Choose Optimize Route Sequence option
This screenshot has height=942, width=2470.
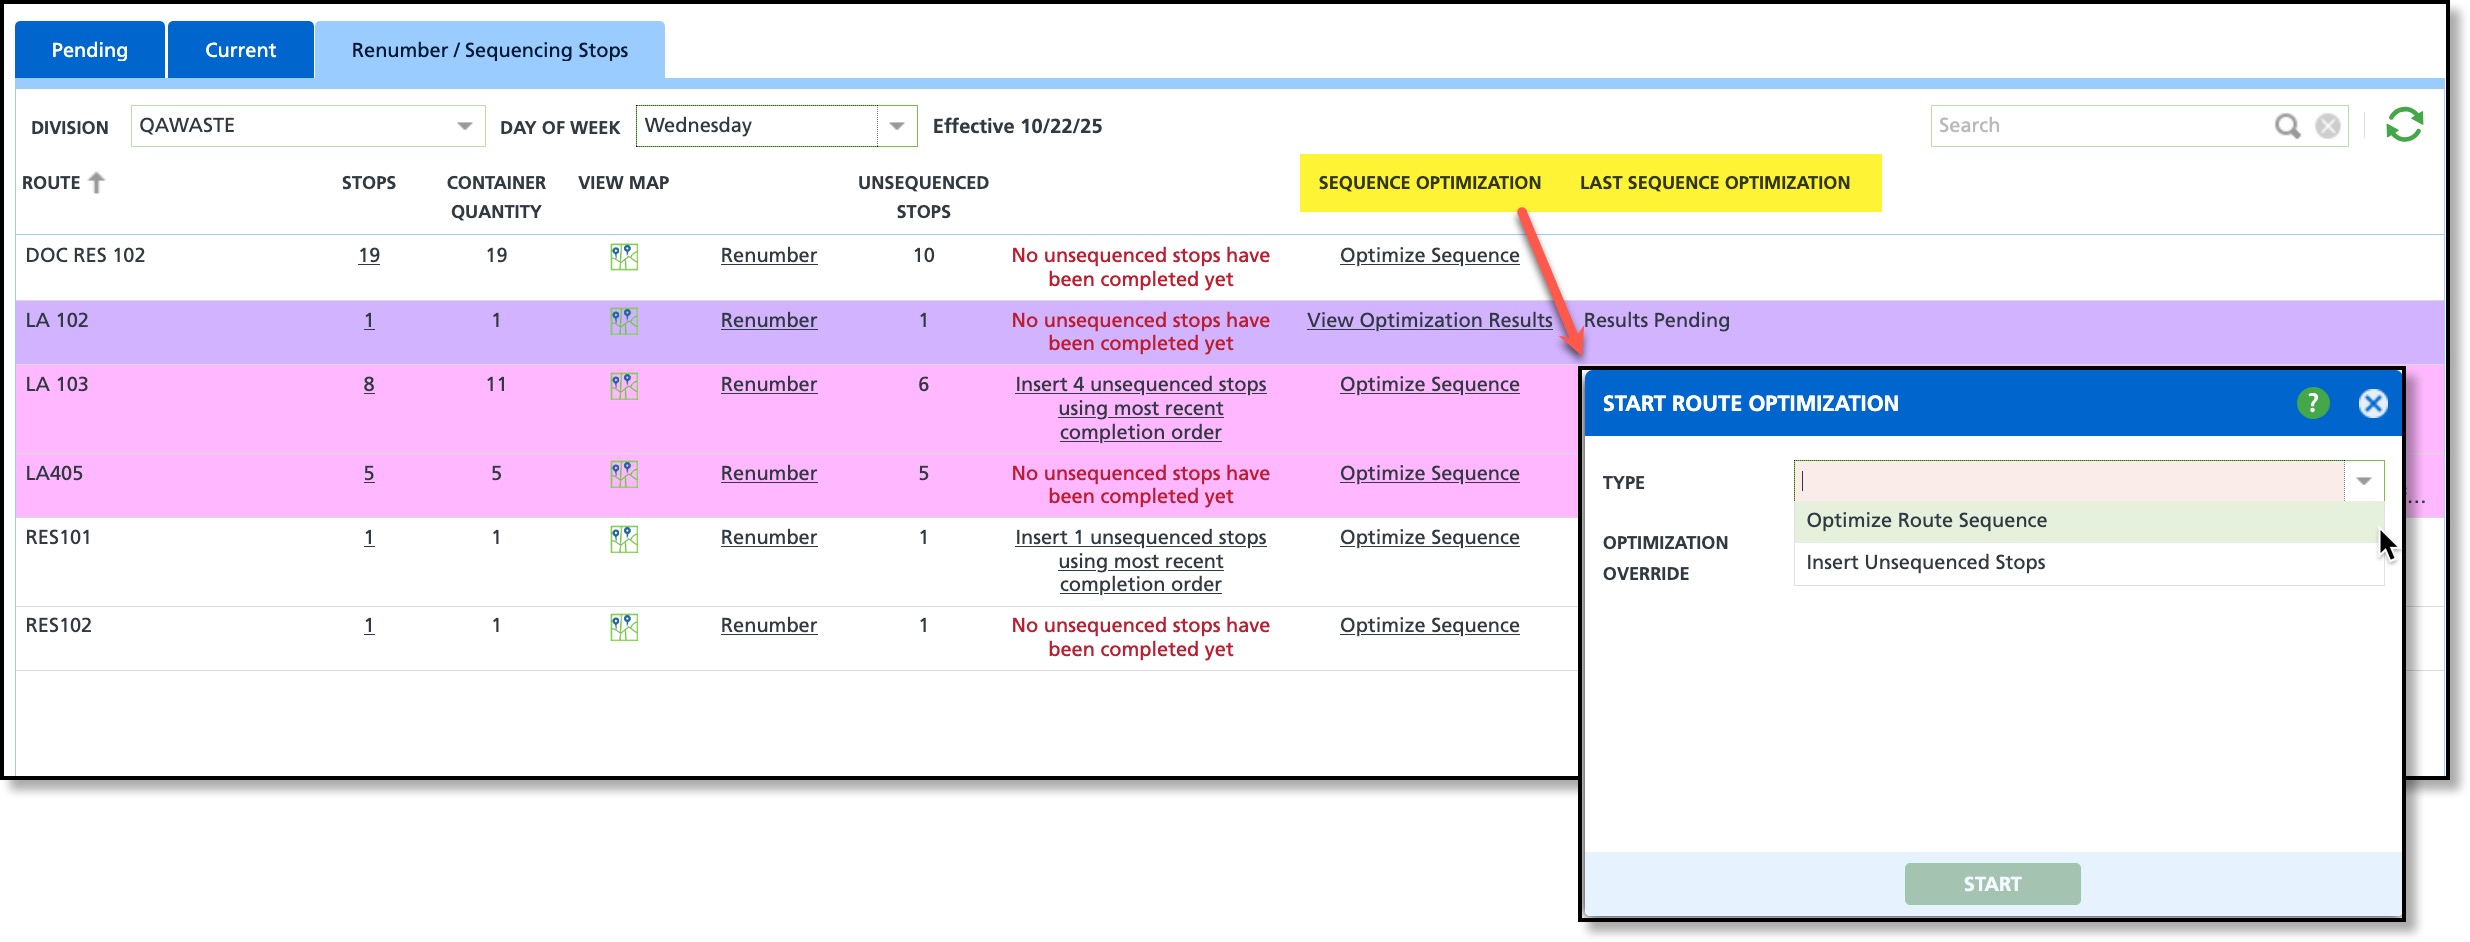point(2088,521)
